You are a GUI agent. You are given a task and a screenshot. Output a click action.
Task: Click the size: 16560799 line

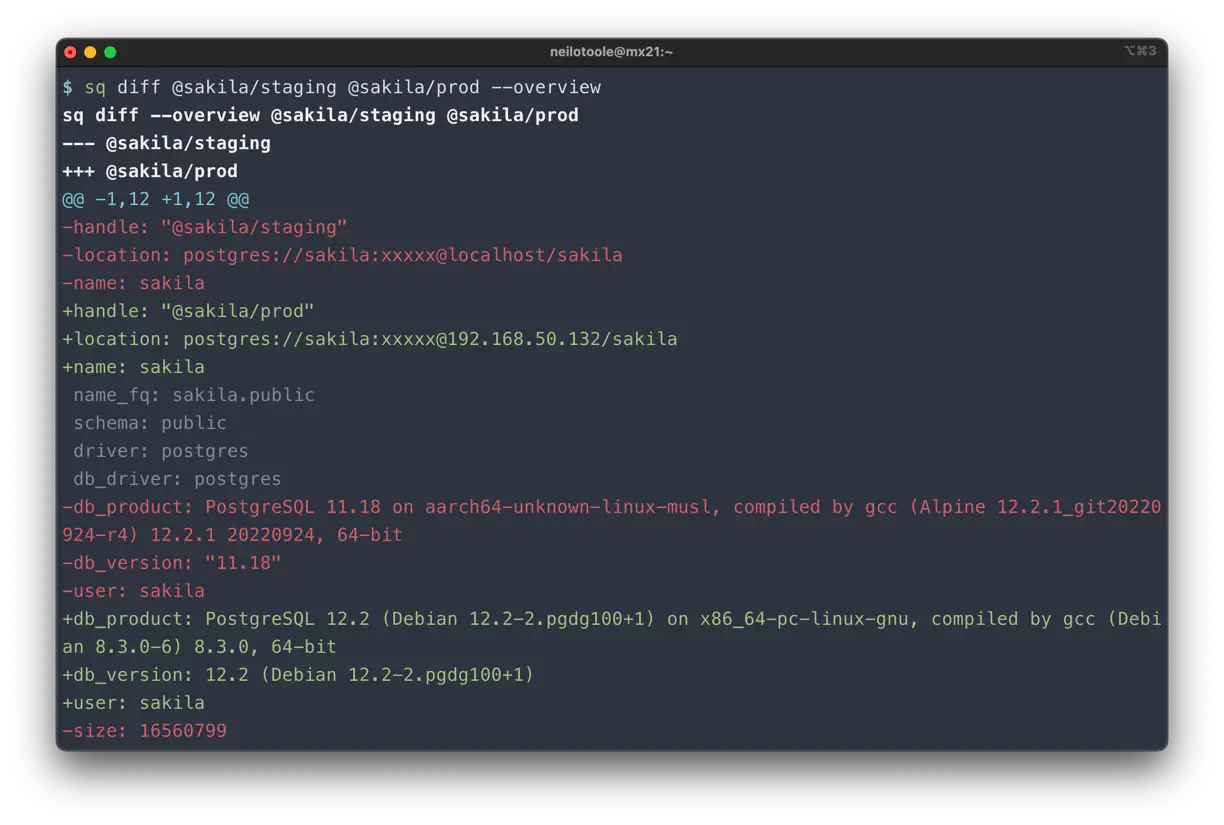(144, 731)
